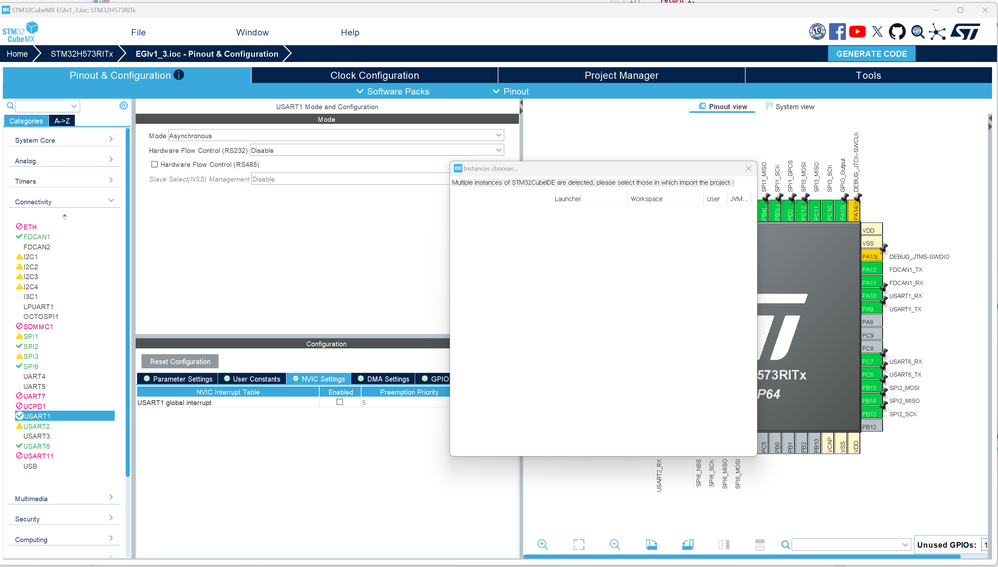
Task: Click the PA9 USART1_TX pin
Action: point(871,309)
